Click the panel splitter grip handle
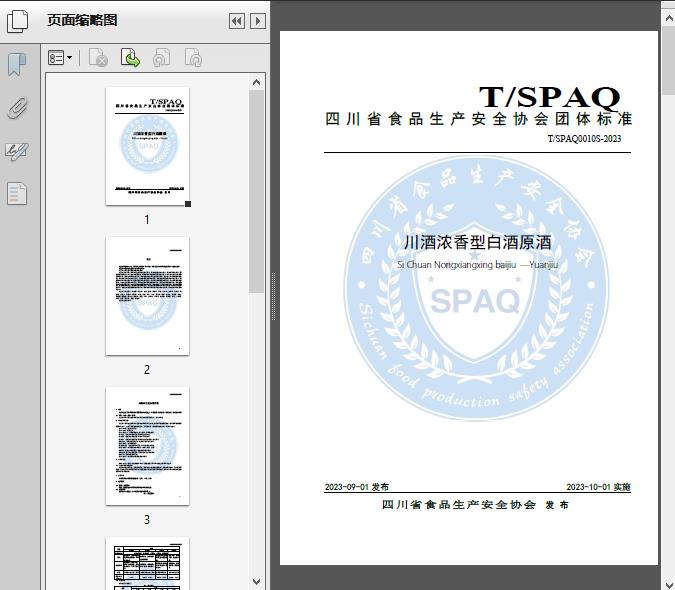 click(x=273, y=297)
